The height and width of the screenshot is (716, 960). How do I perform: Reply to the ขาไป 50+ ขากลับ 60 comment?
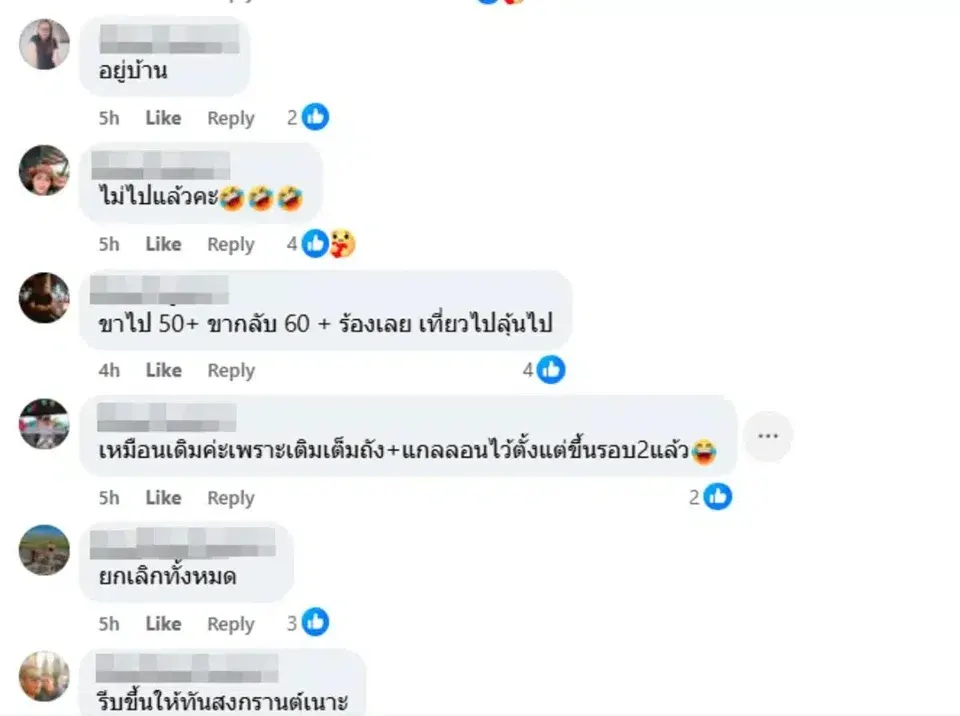coord(231,371)
